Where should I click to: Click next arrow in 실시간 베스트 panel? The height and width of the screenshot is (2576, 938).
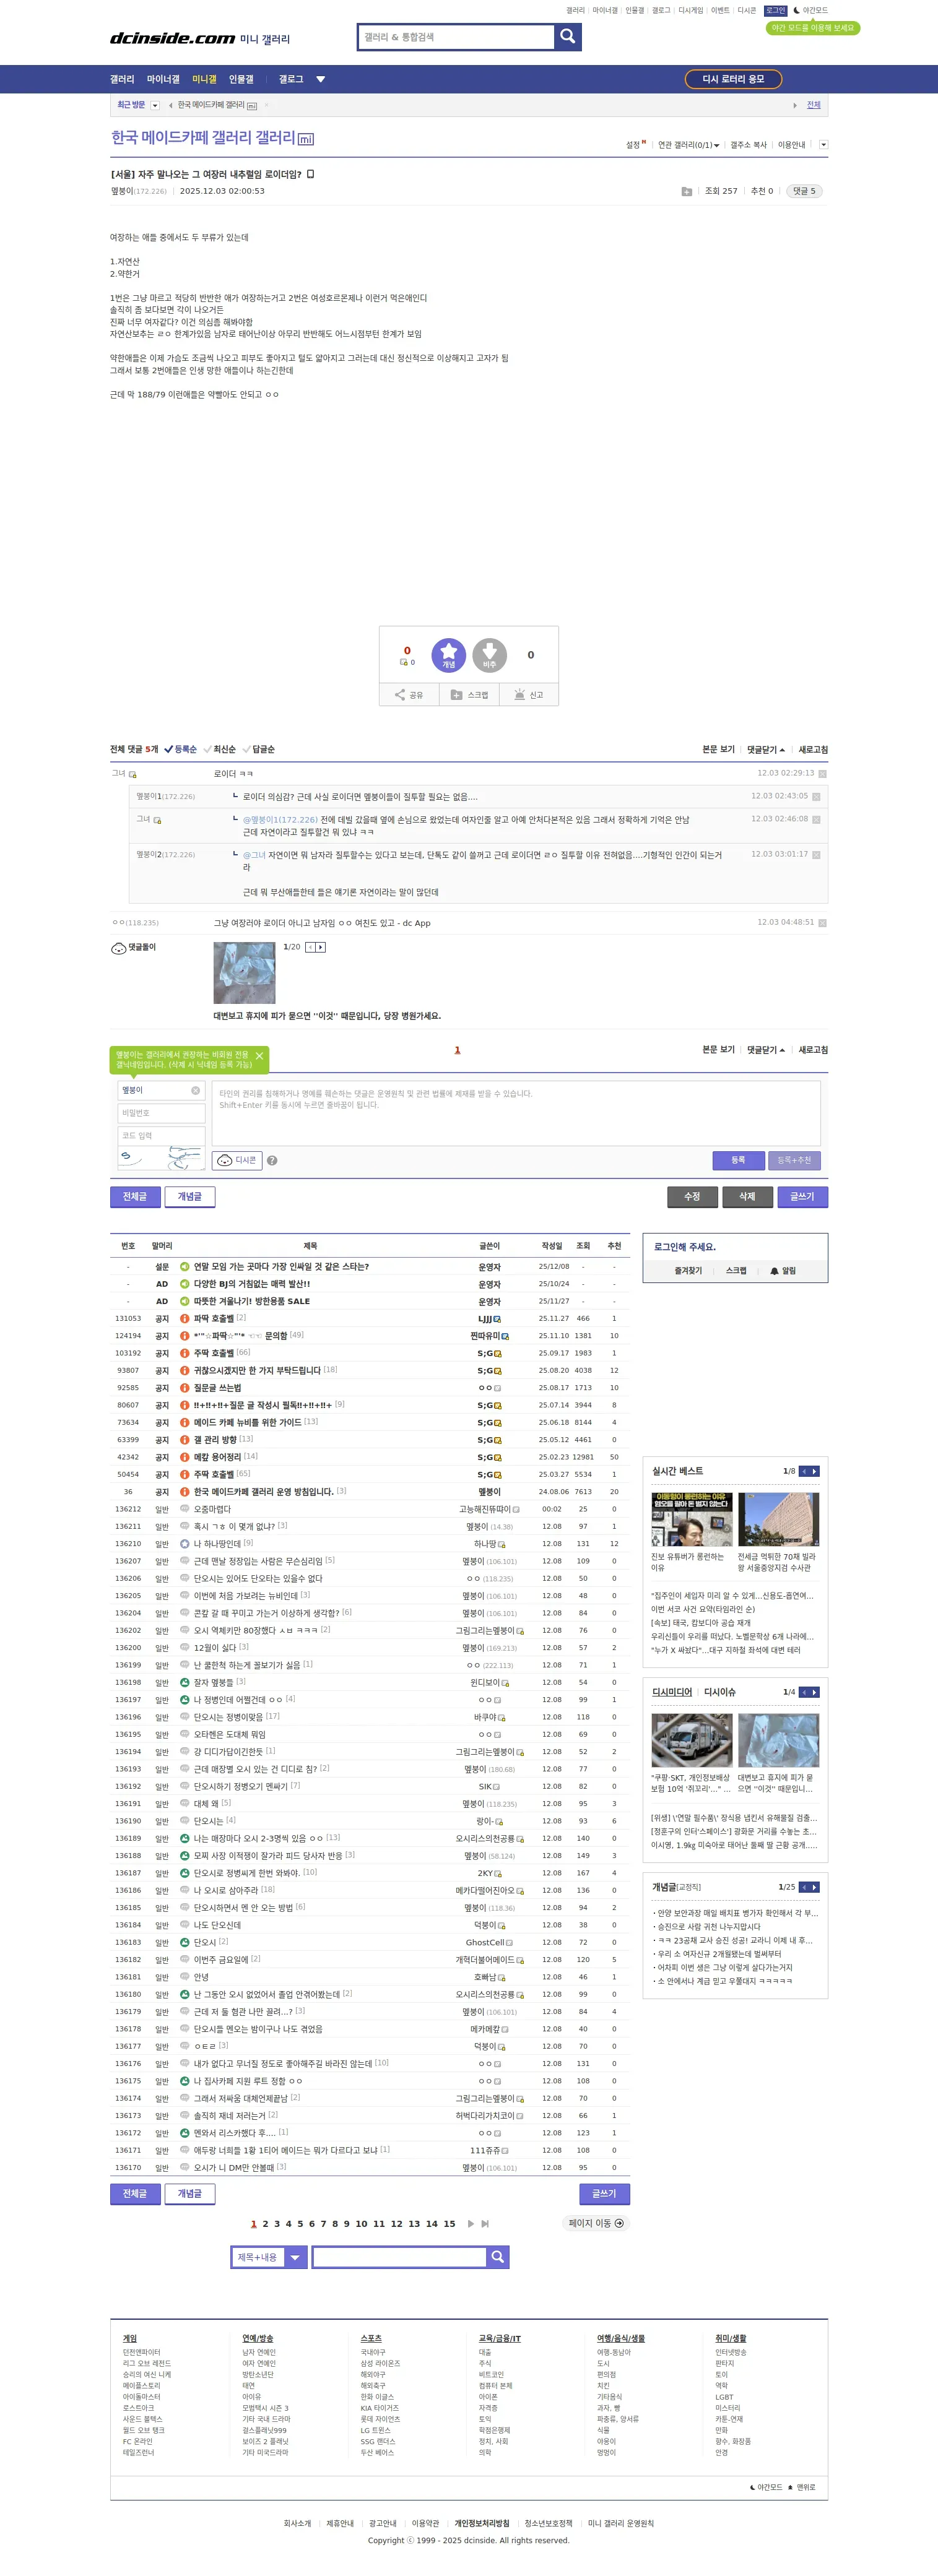click(815, 1471)
